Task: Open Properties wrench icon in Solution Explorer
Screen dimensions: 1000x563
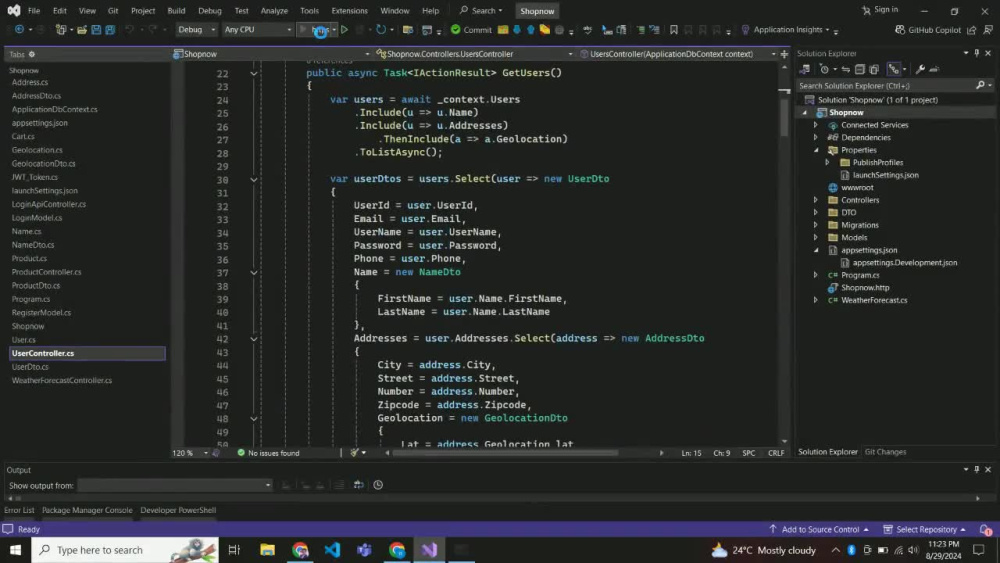Action: click(x=920, y=69)
